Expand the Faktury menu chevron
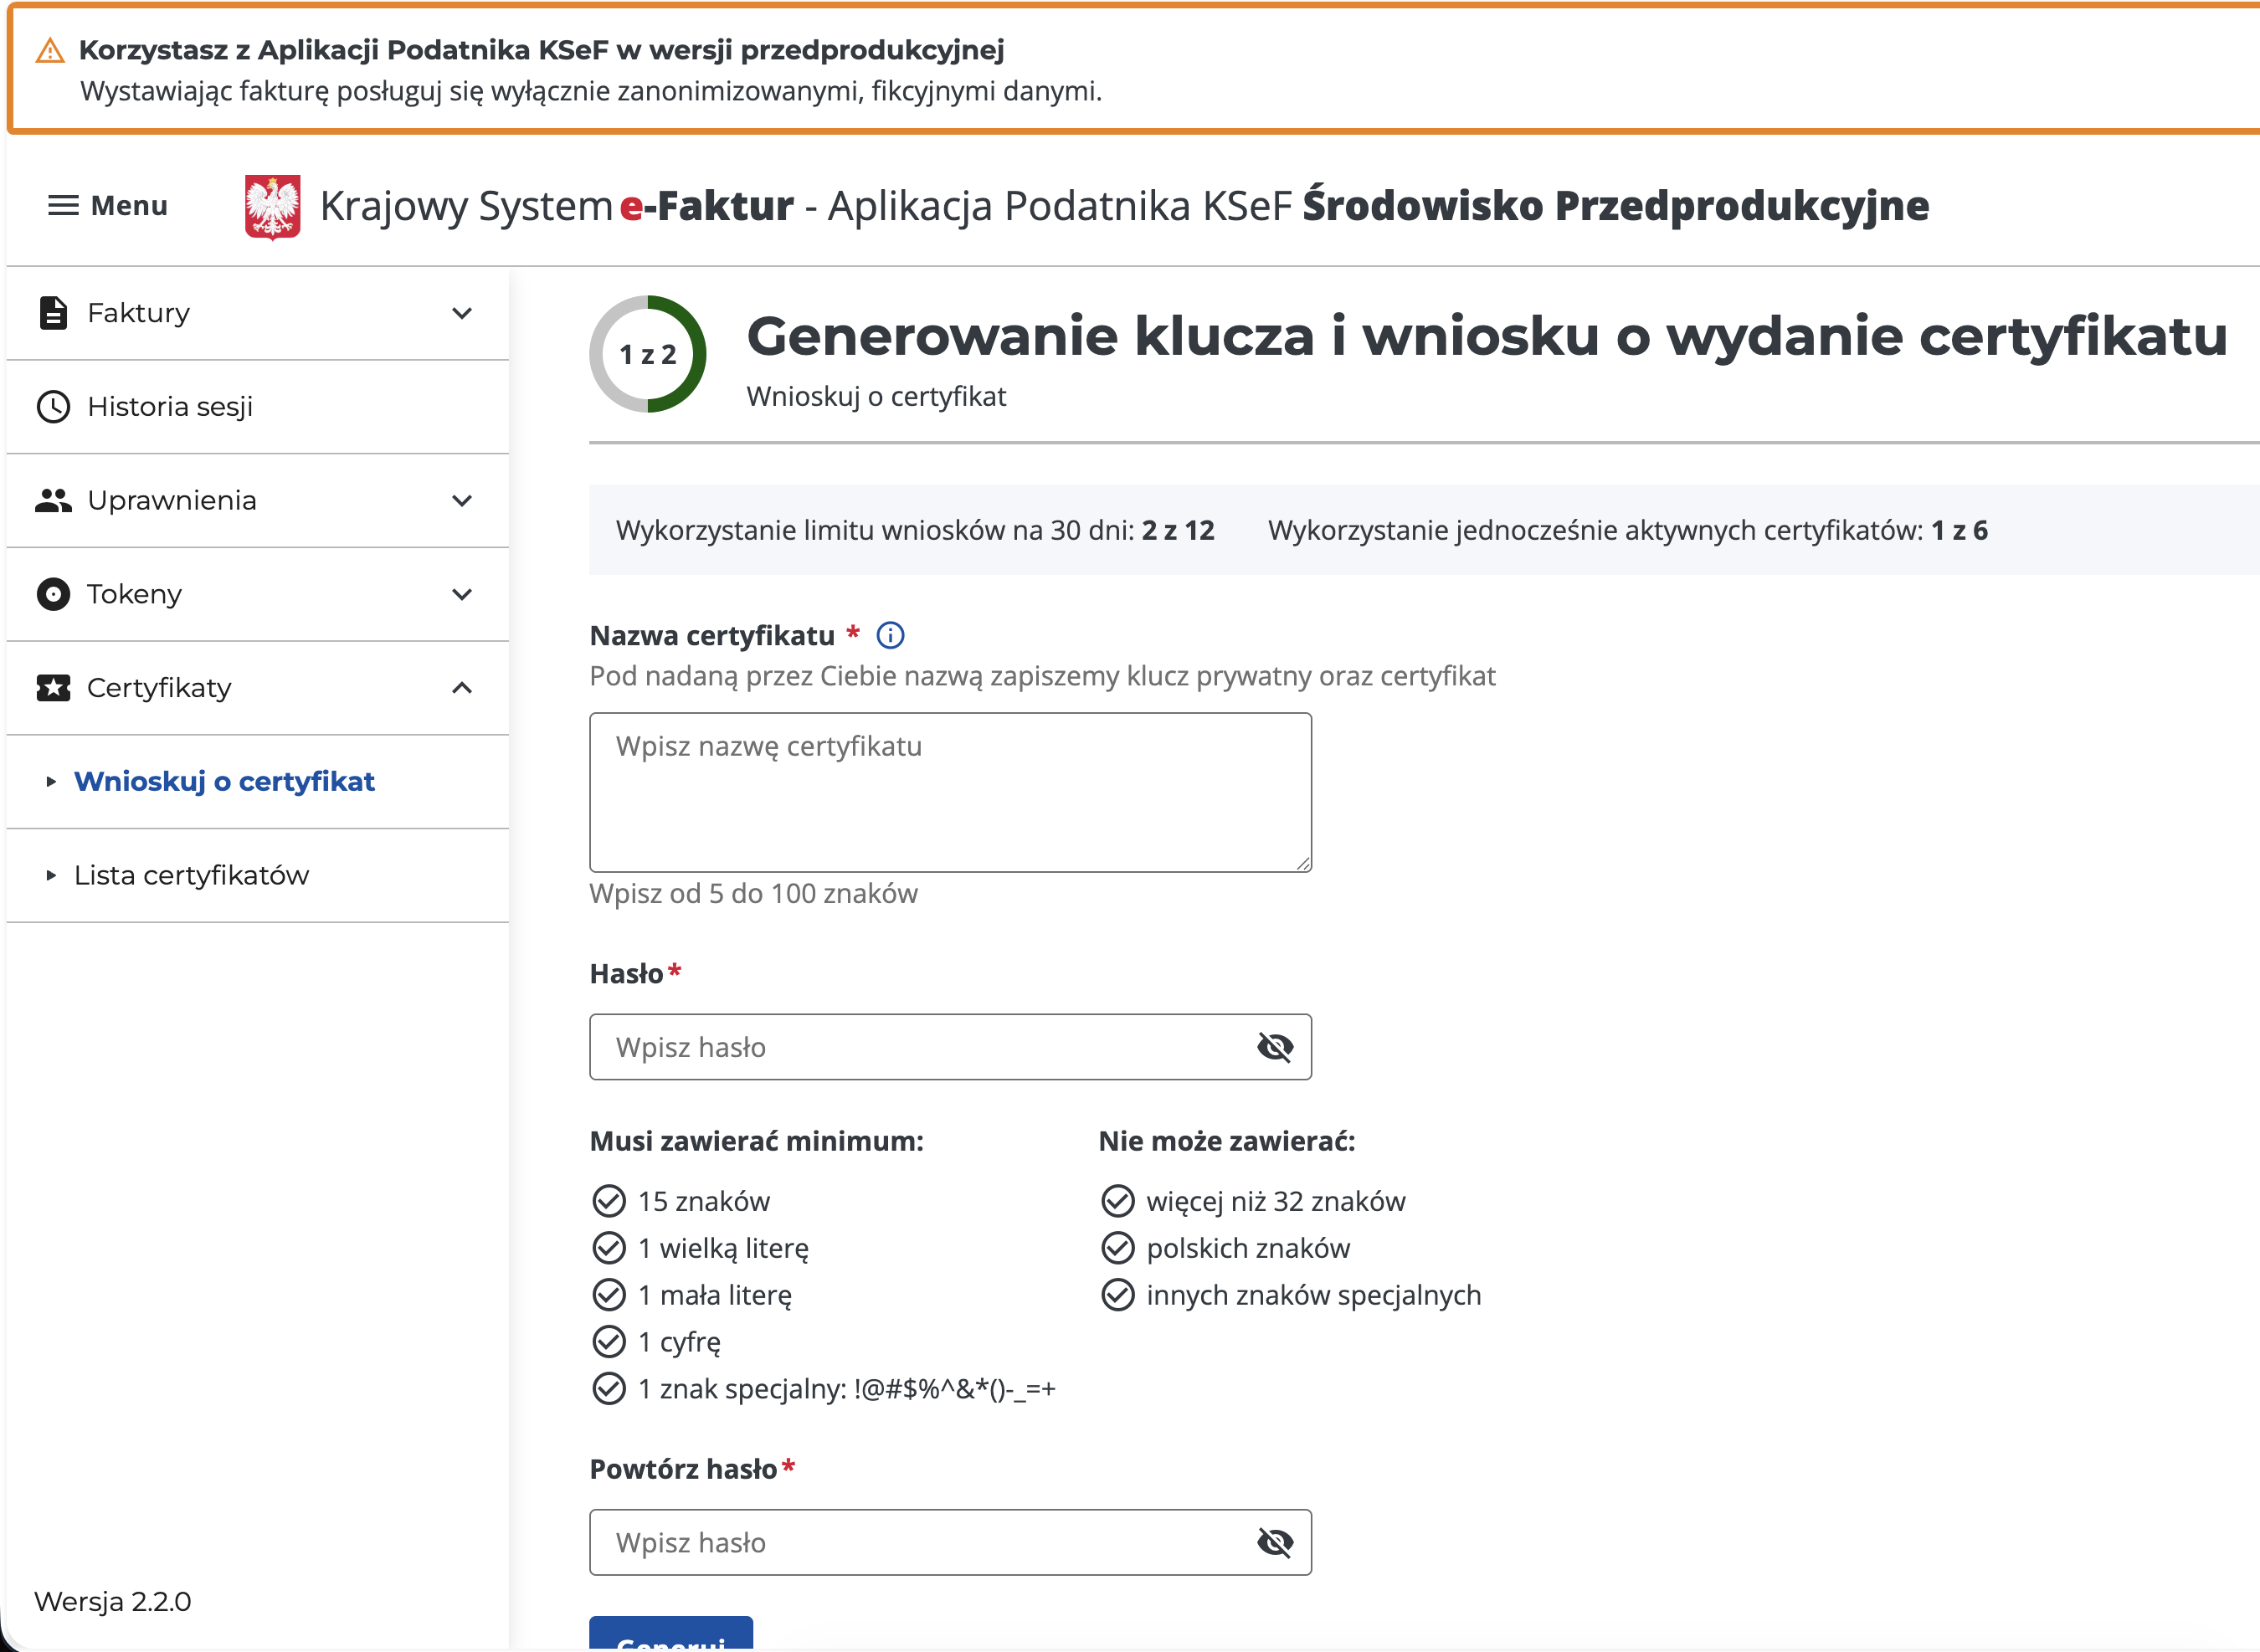 462,313
